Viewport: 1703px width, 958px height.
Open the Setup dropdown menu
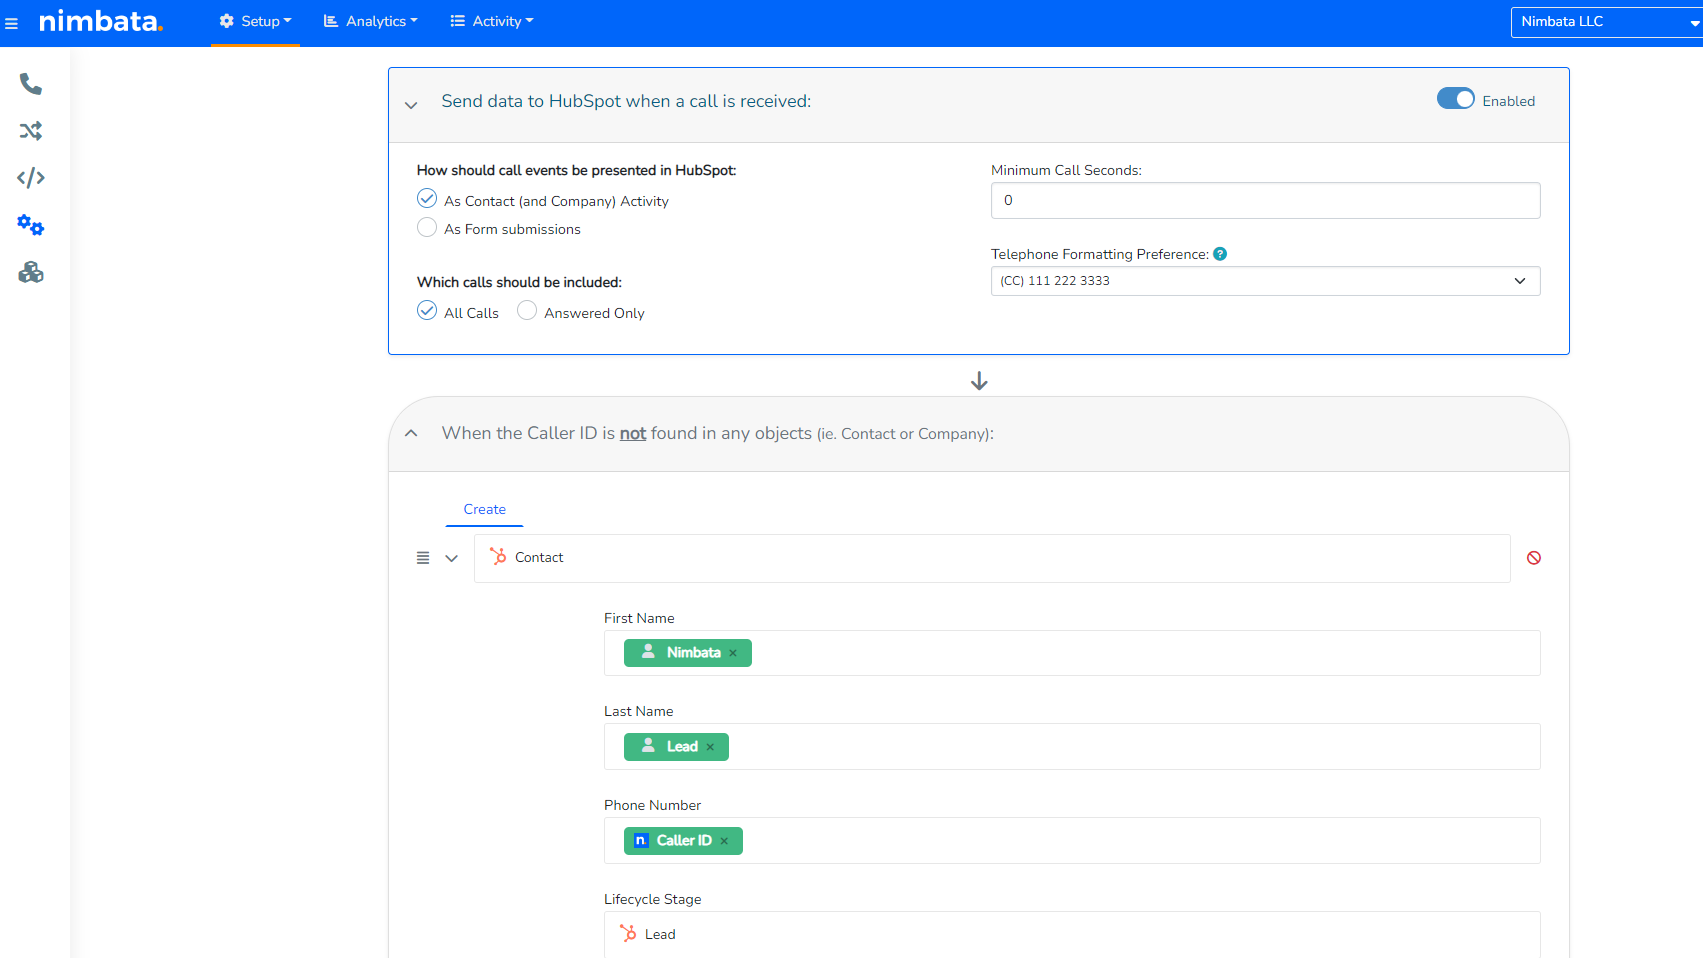(255, 21)
